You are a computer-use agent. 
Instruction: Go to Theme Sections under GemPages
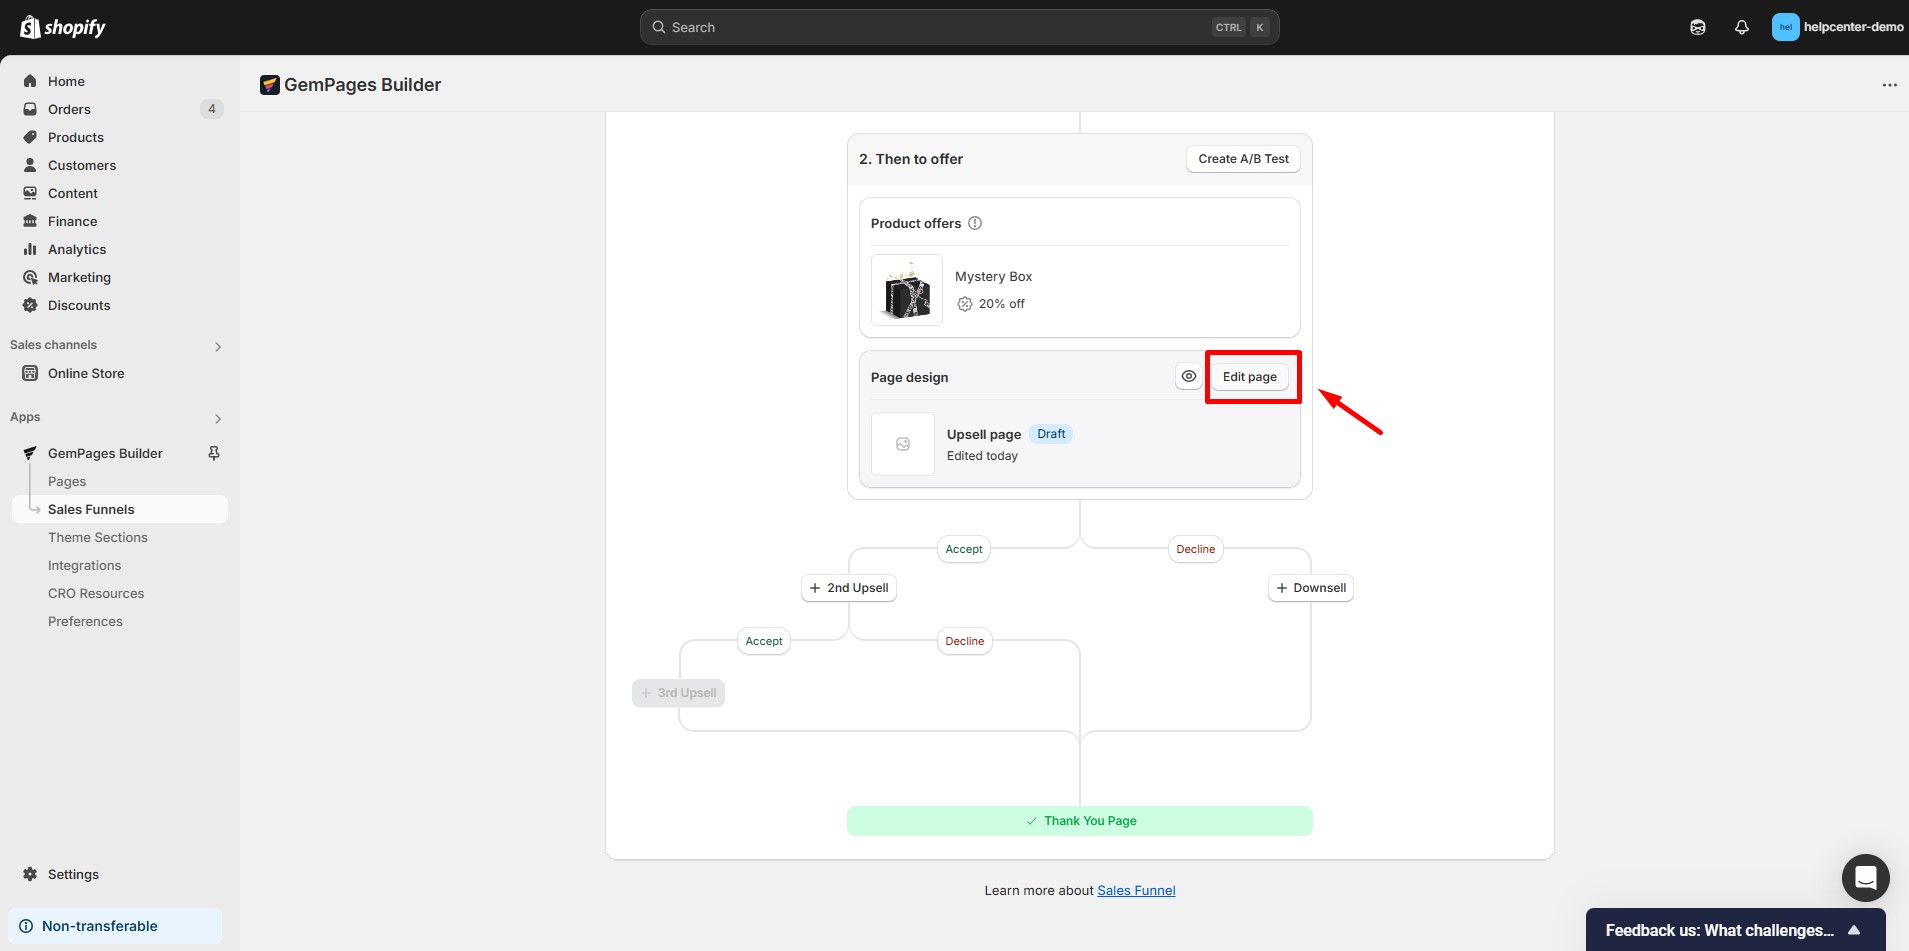tap(98, 537)
